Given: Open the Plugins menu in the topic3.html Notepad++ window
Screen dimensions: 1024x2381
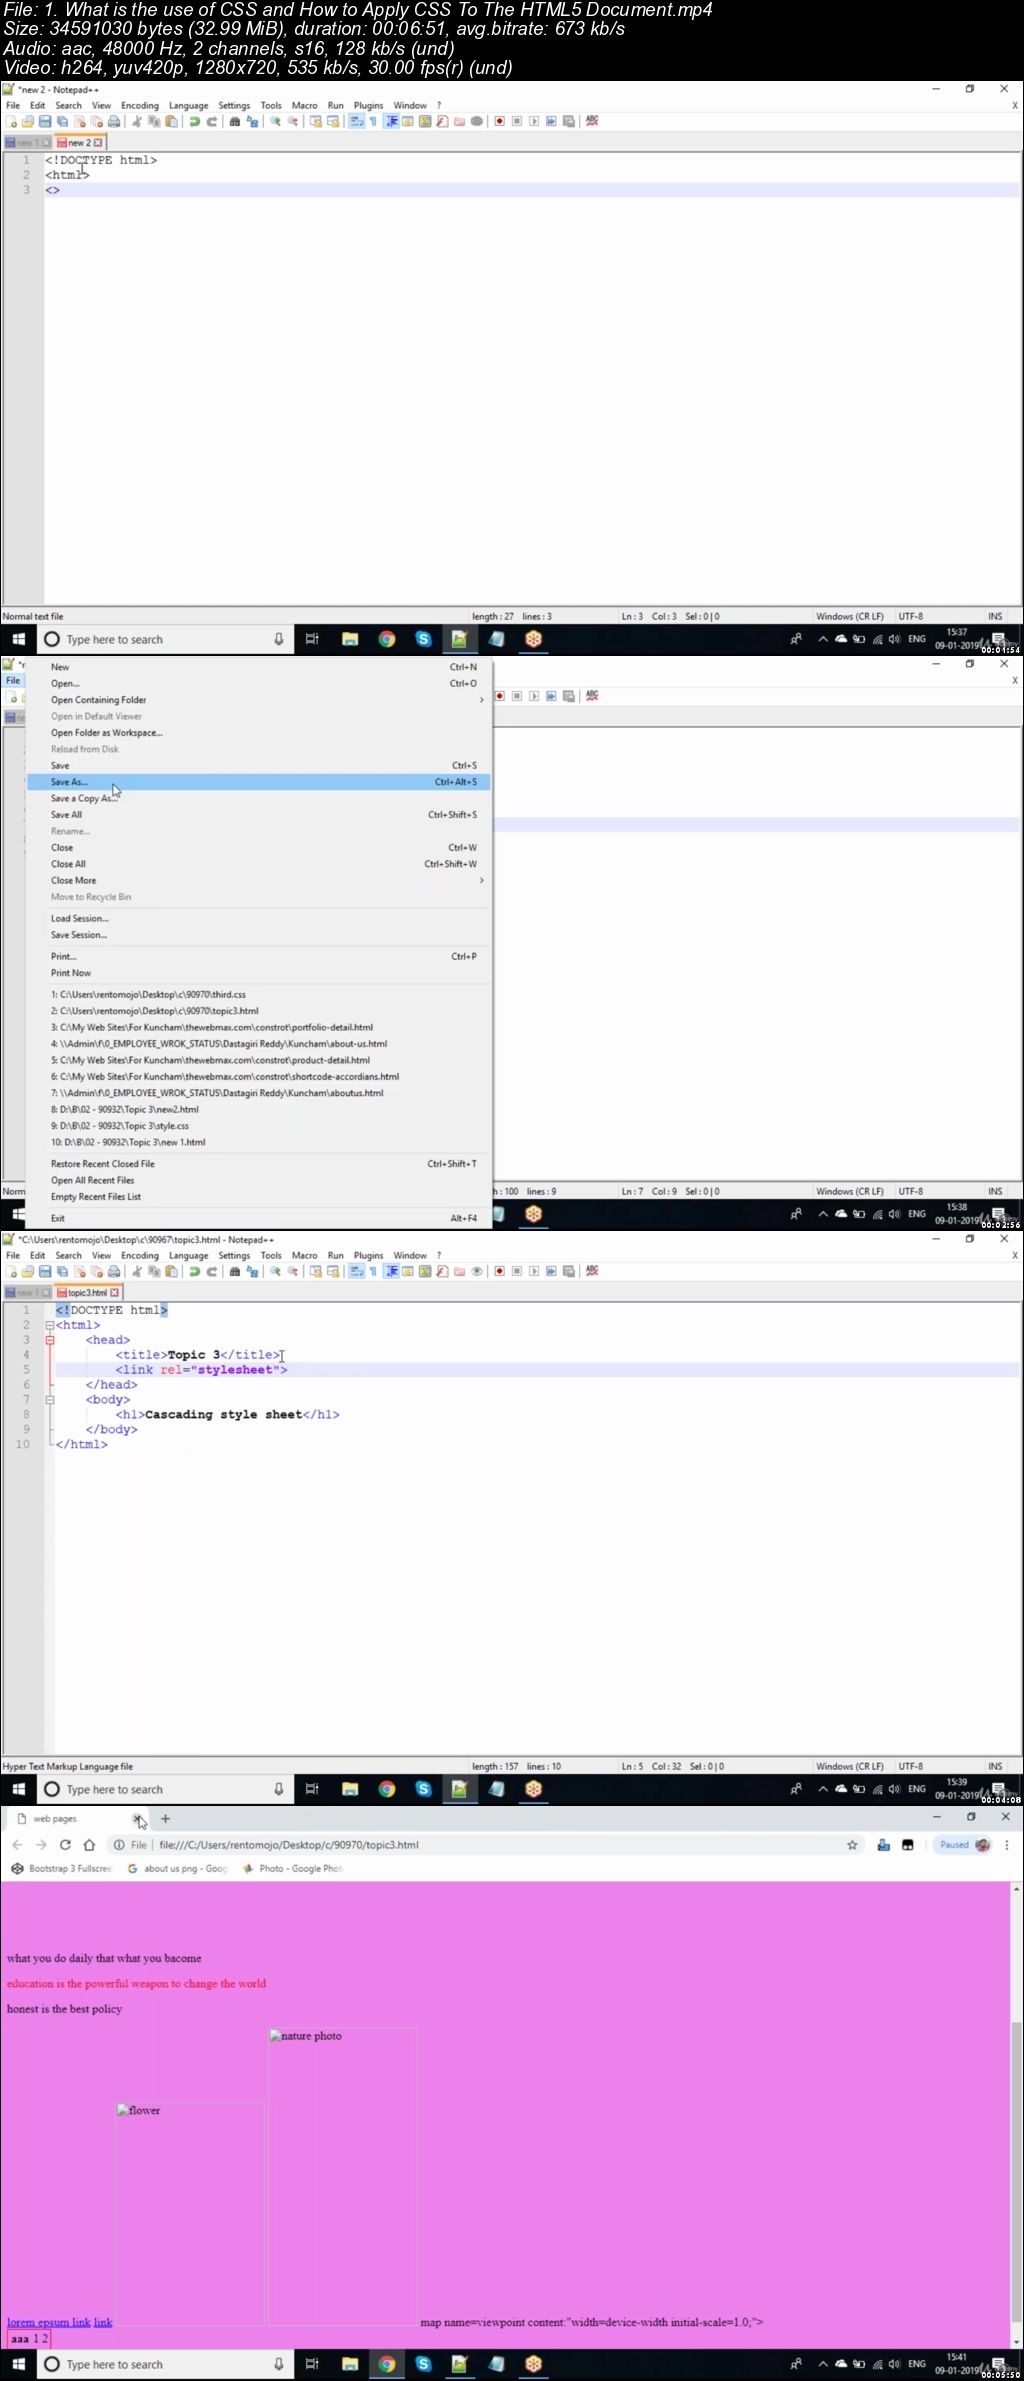Looking at the screenshot, I should 368,1255.
